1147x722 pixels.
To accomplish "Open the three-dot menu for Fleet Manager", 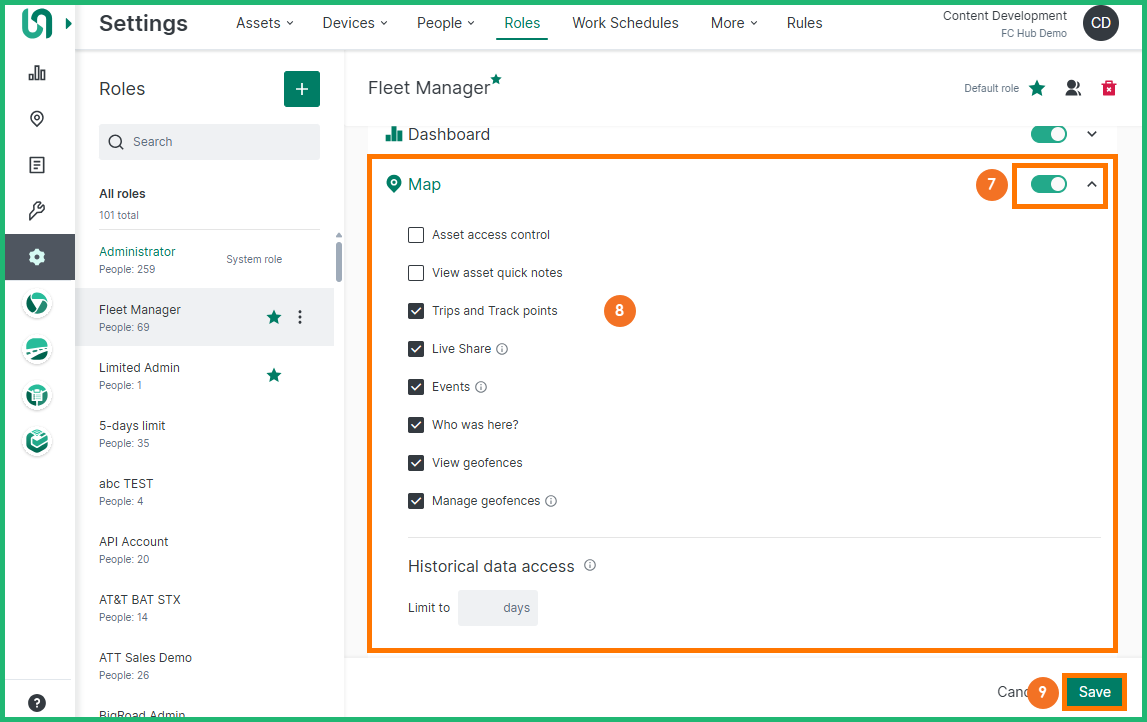I will point(300,317).
